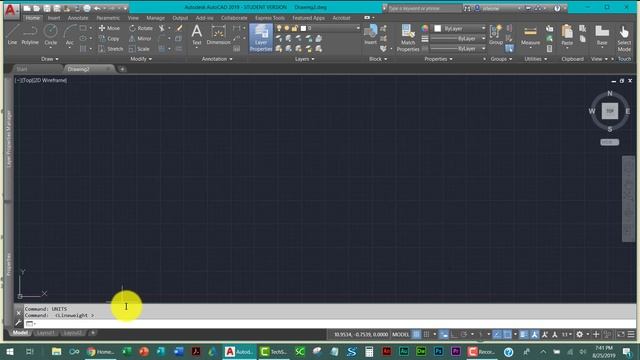Open the Insert ribbon tab
The width and height of the screenshot is (640, 360).
(x=53, y=18)
